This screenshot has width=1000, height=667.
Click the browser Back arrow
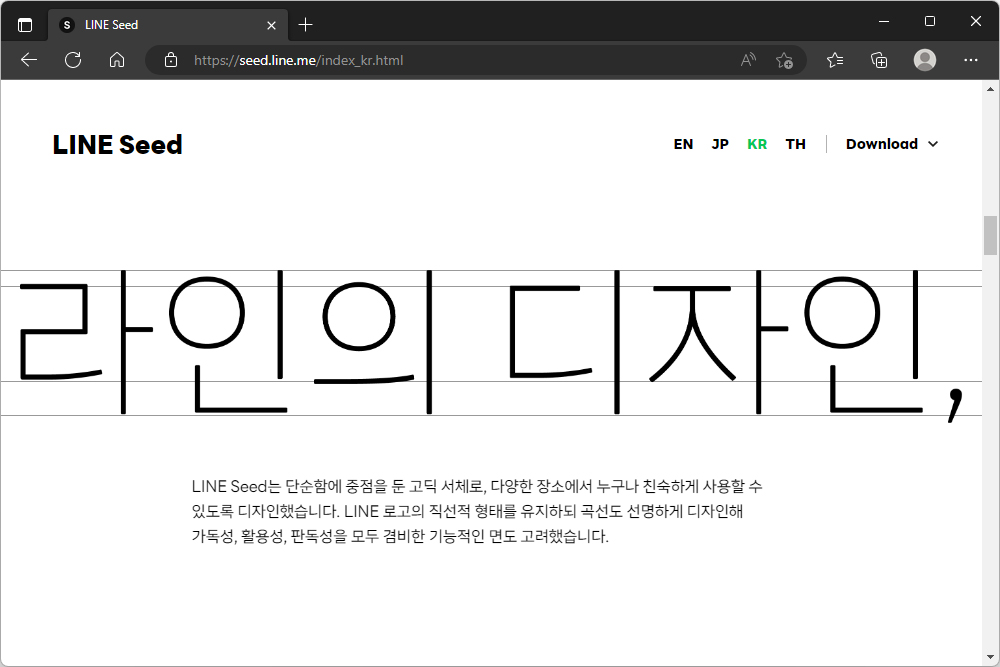pos(29,61)
